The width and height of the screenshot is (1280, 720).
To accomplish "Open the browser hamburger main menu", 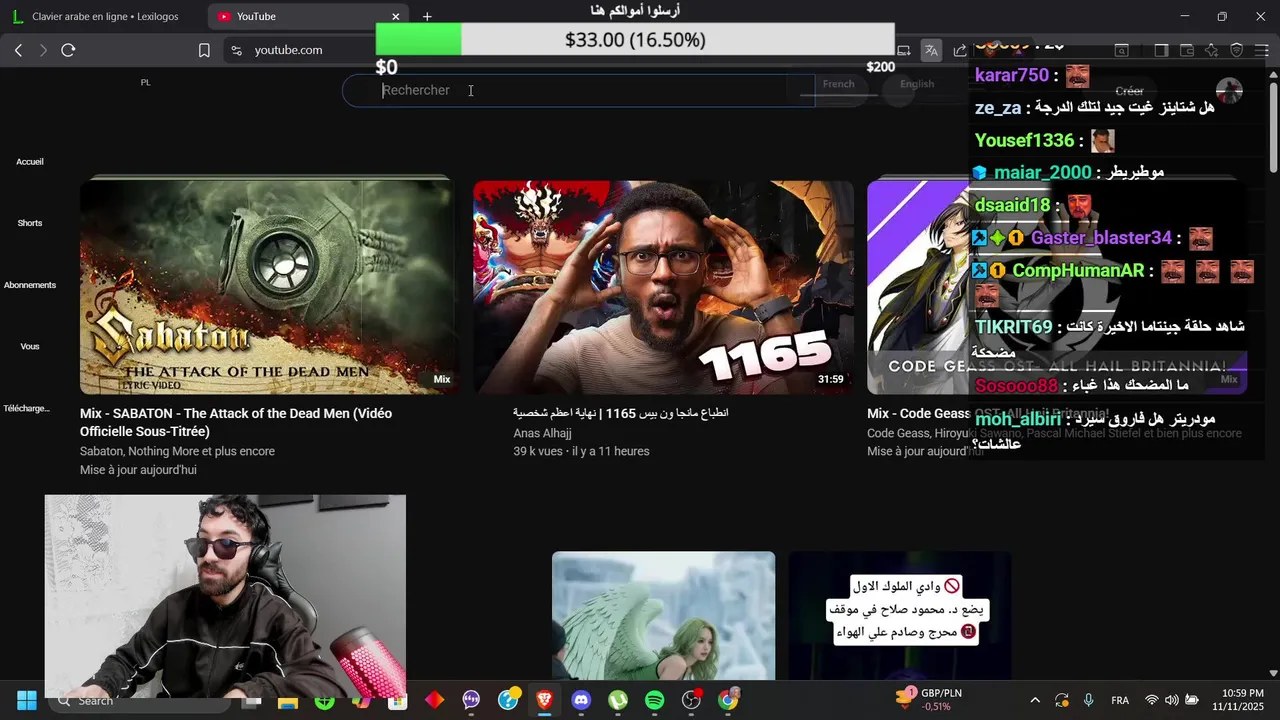I will [x=1262, y=50].
